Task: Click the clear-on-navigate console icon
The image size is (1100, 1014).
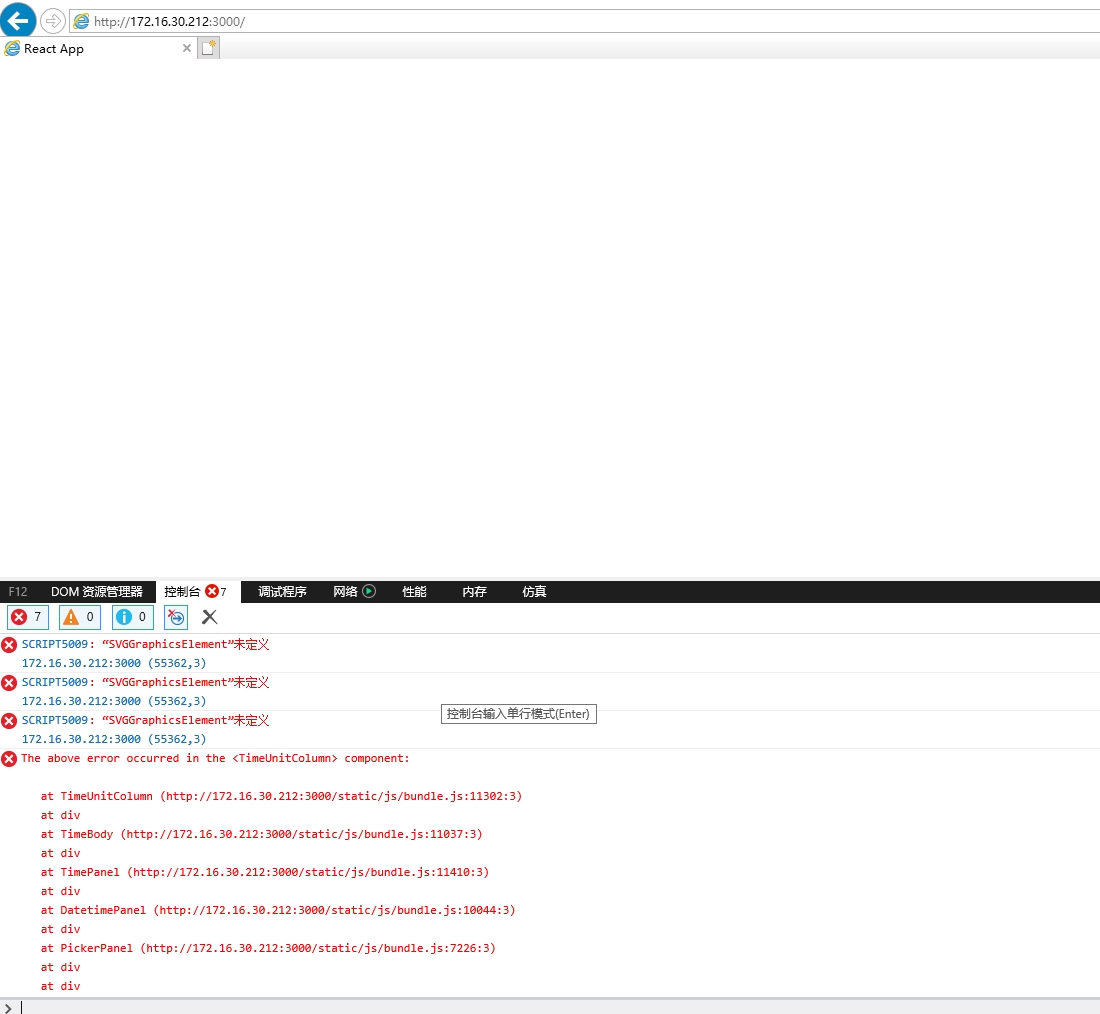Action: (175, 617)
